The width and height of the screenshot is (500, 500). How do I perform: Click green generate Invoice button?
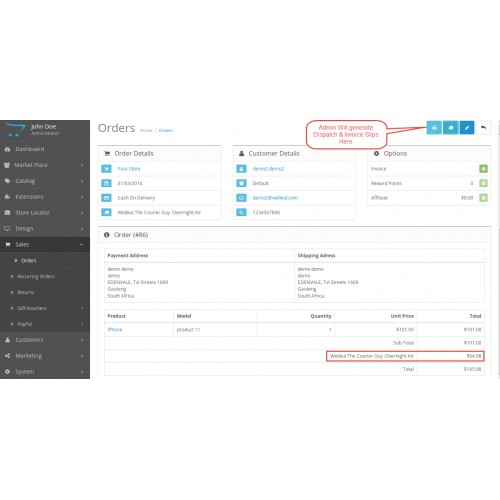click(x=483, y=169)
